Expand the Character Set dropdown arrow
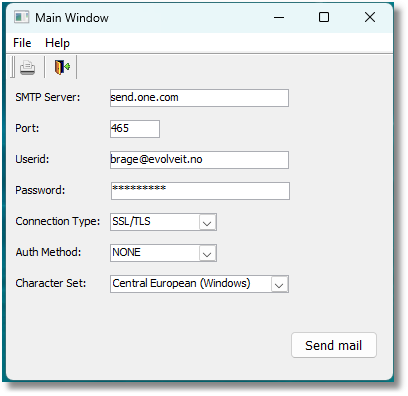 pyautogui.click(x=279, y=284)
